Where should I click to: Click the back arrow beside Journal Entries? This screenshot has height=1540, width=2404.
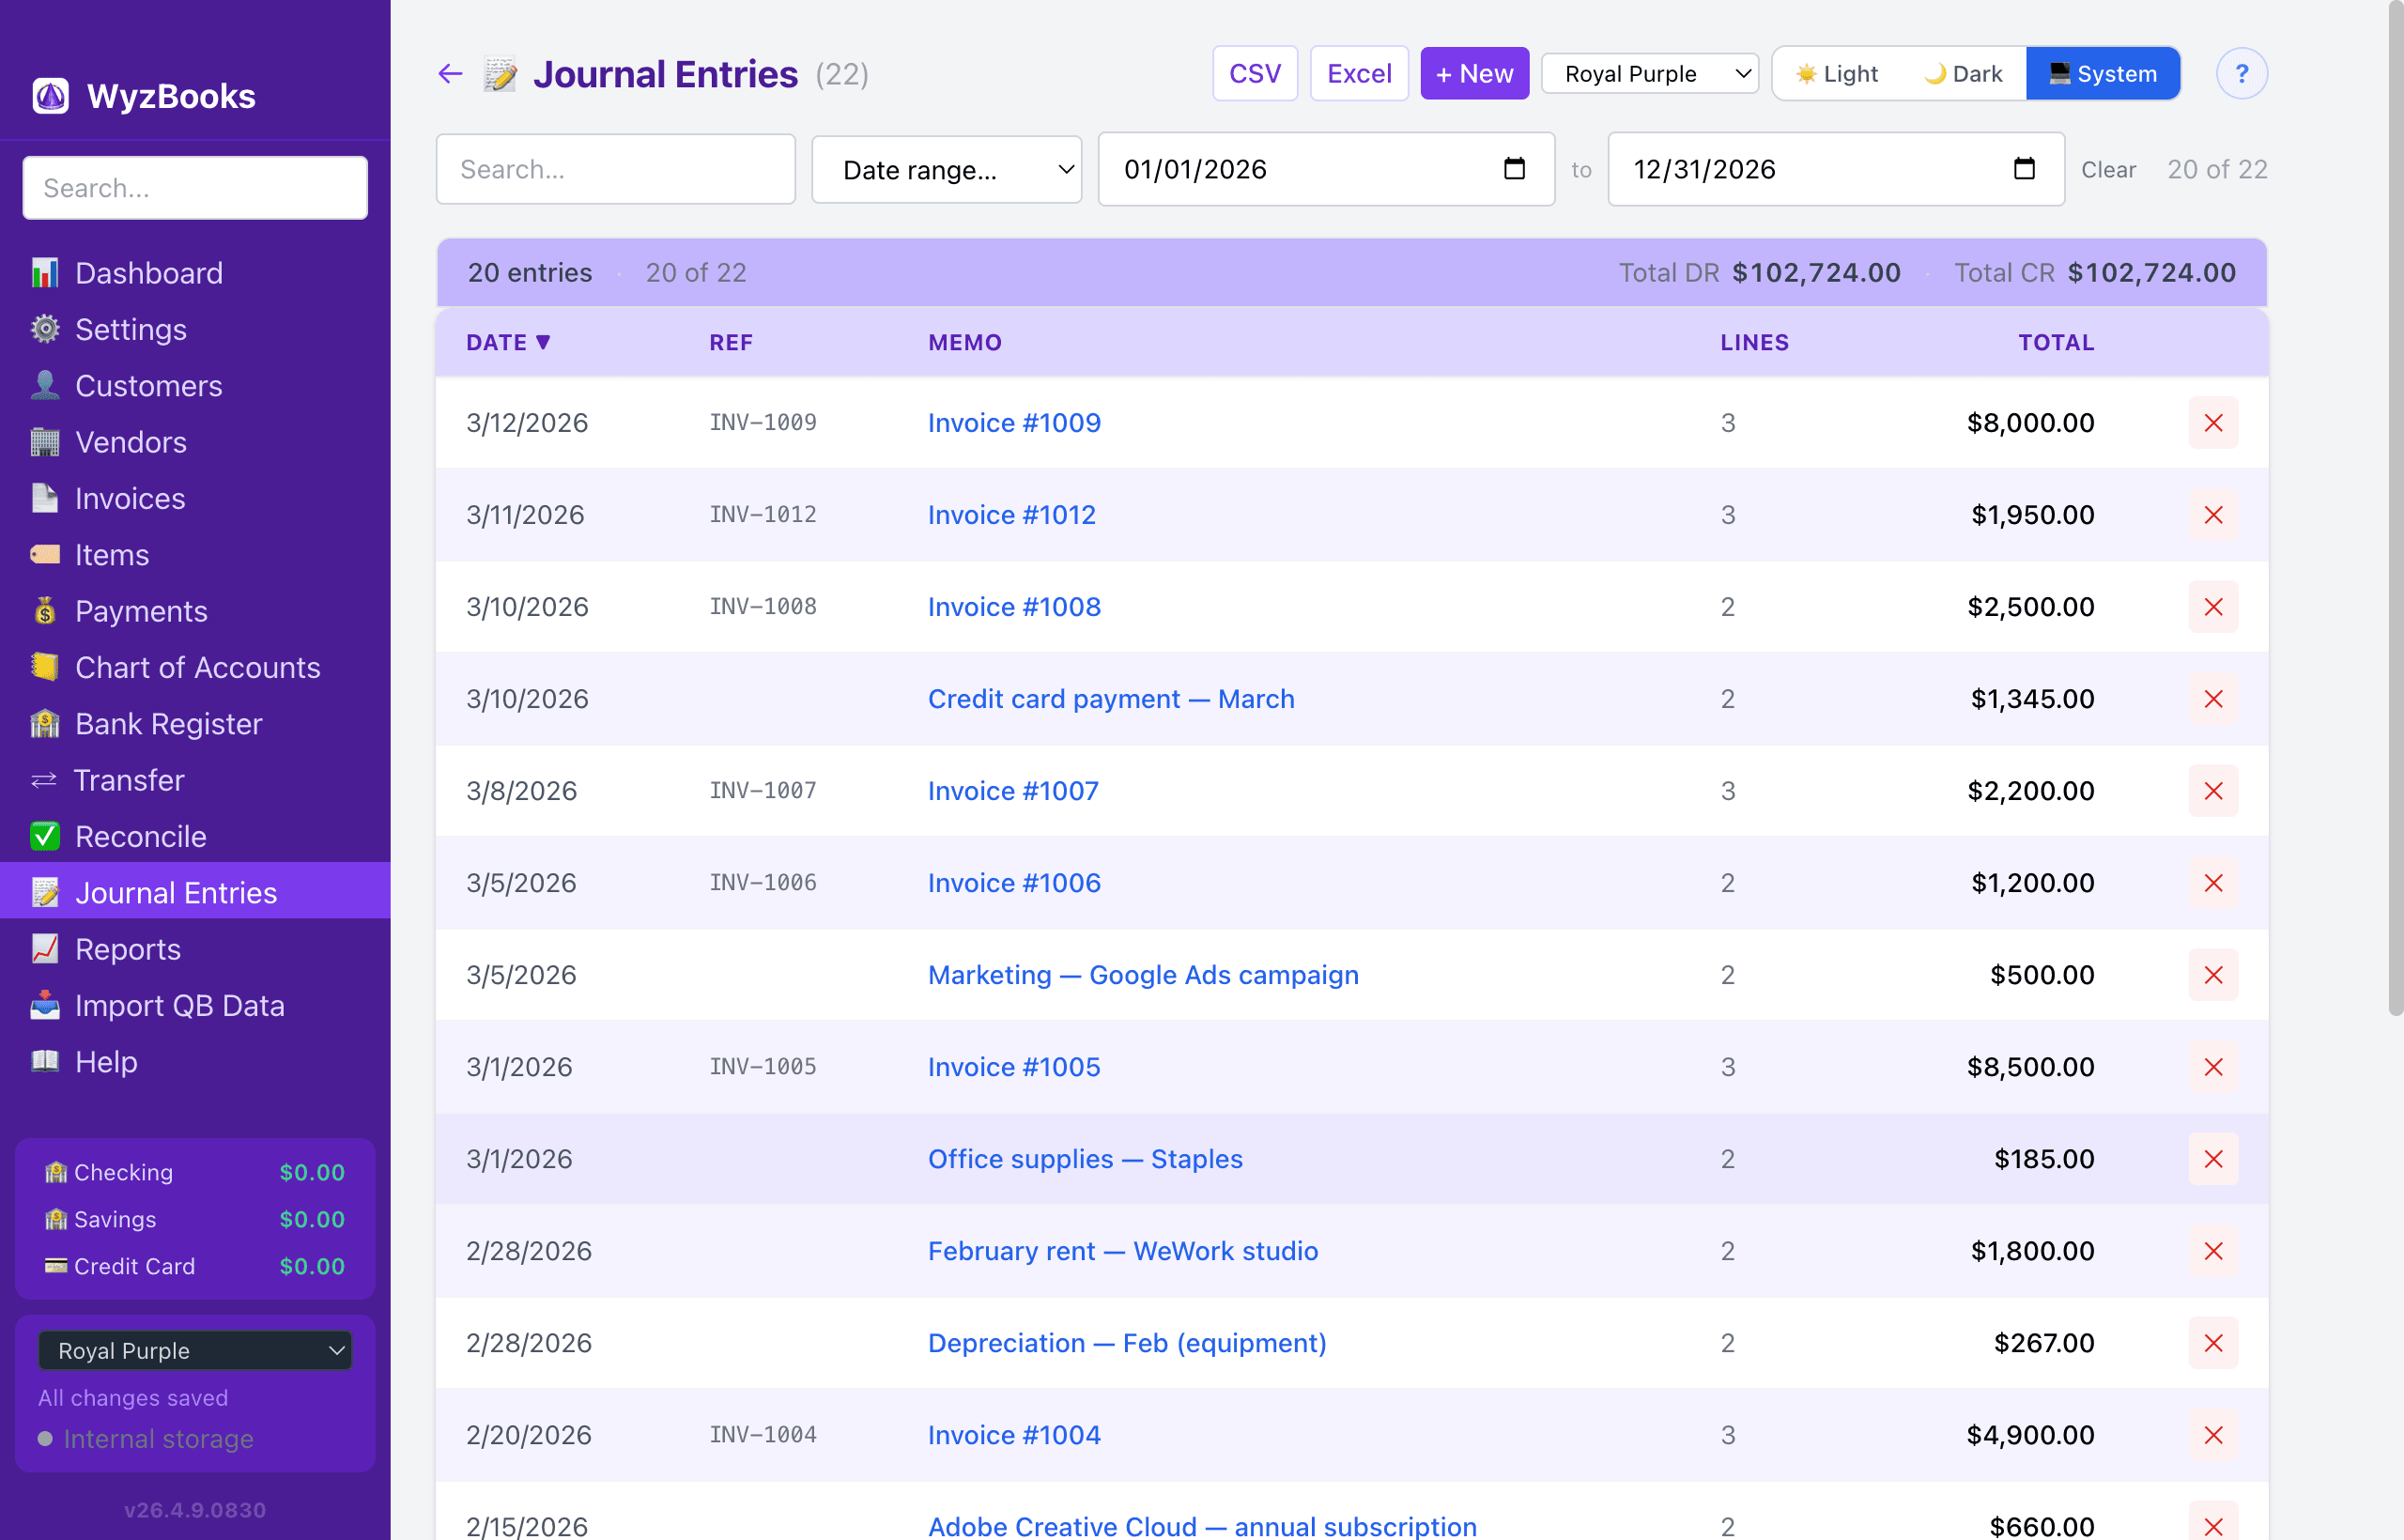450,74
